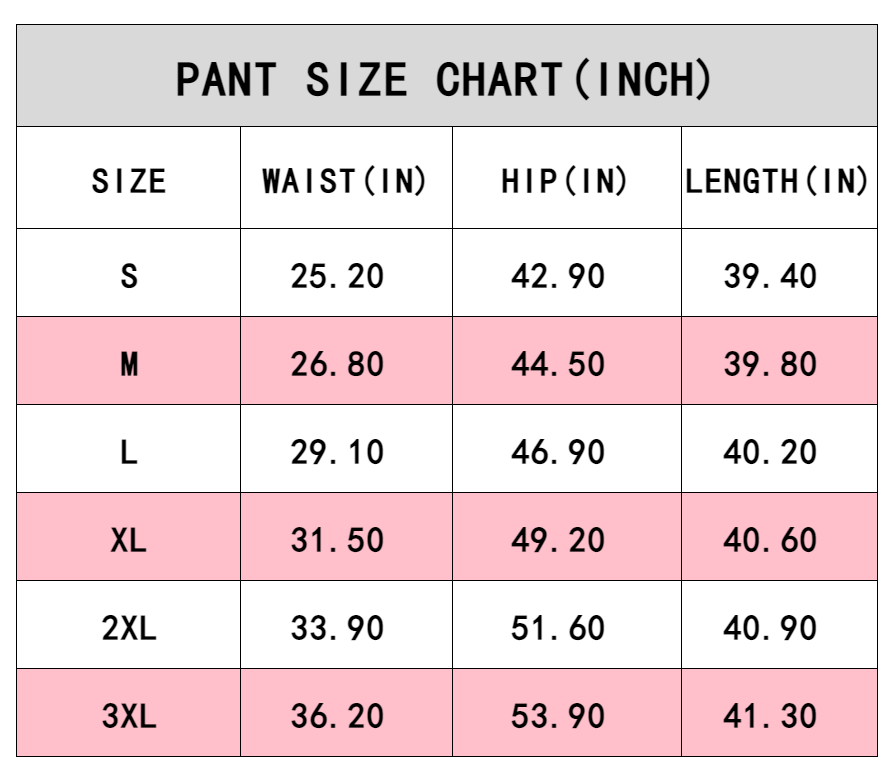Click the PANT SIZE CHART(INCH) title
Image resolution: width=894 pixels, height=773 pixels.
tap(445, 79)
